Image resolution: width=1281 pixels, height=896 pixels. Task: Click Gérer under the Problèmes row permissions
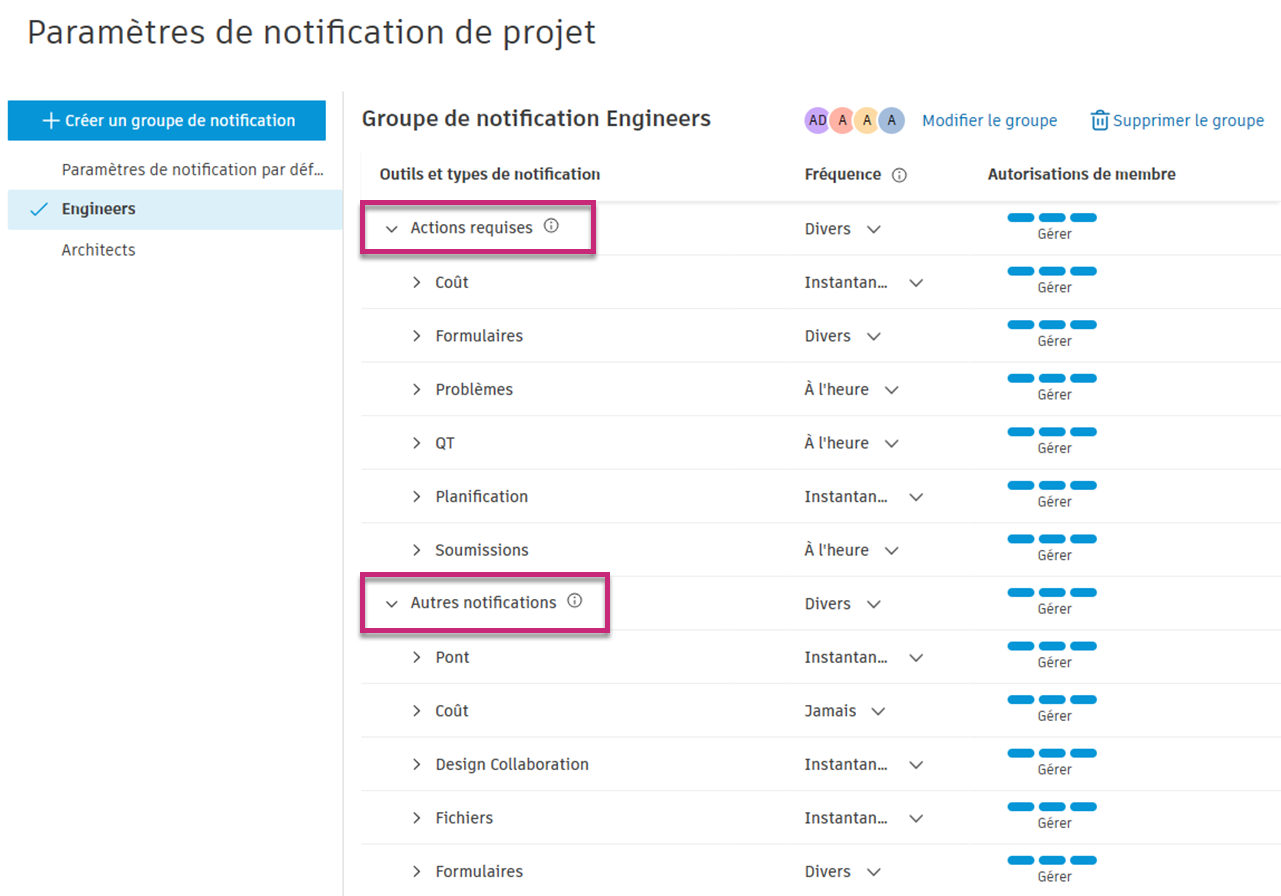click(1055, 394)
